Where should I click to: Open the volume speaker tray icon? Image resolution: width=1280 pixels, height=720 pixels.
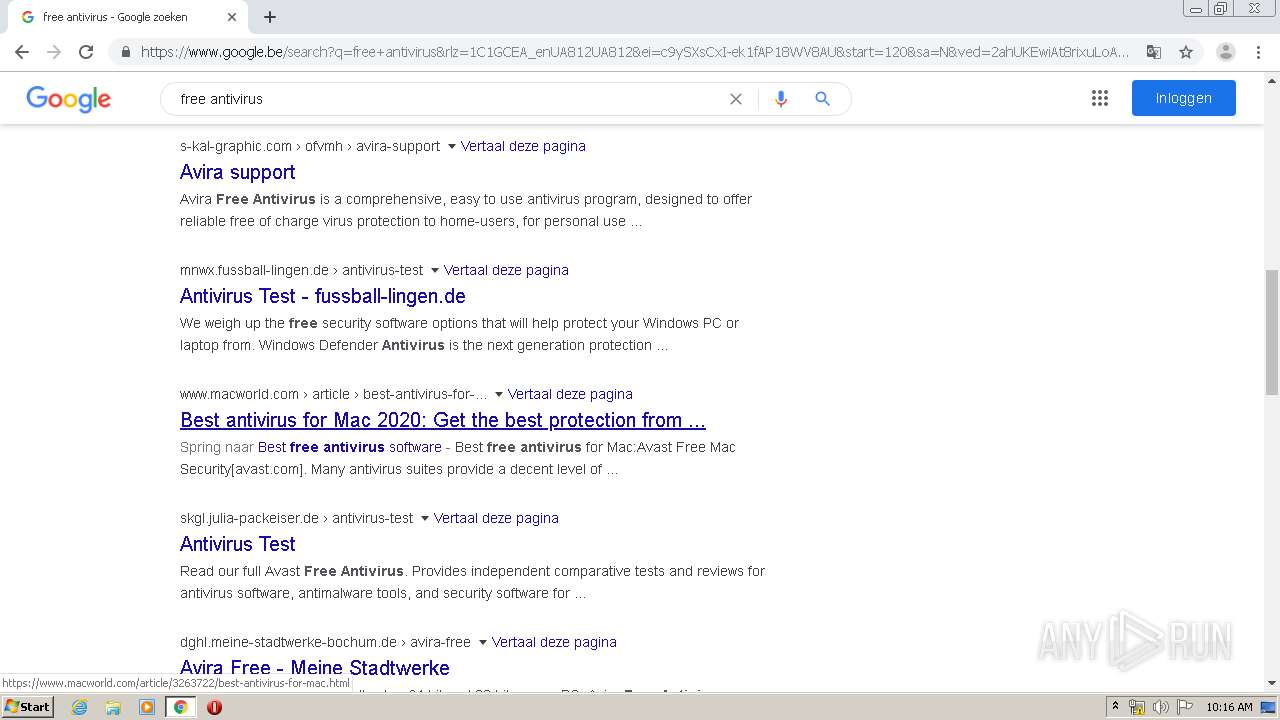(1160, 707)
